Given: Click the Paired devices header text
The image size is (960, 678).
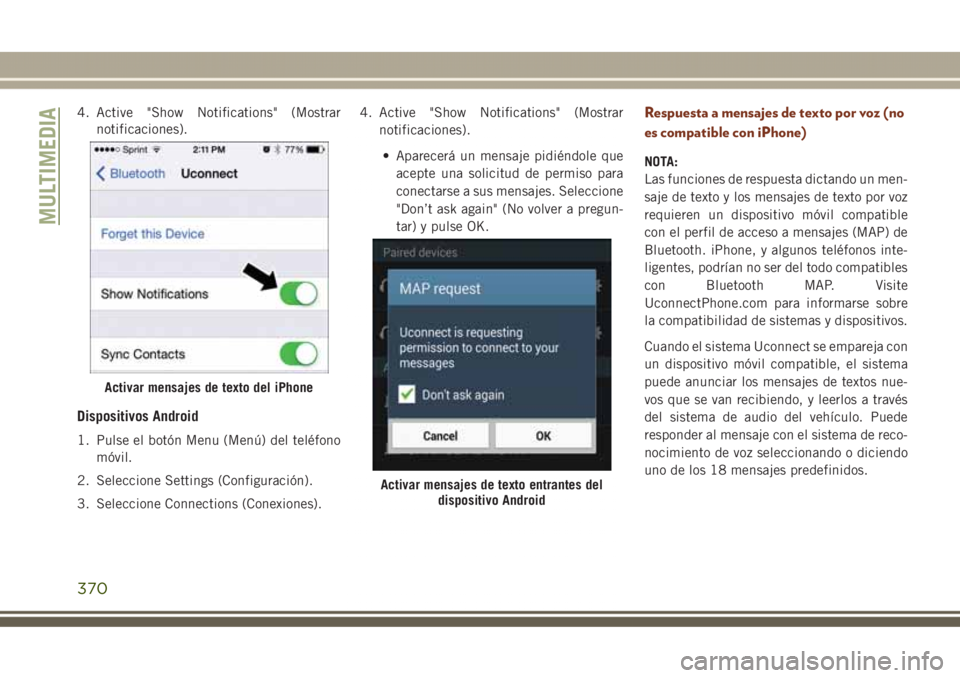Looking at the screenshot, I should coord(420,252).
